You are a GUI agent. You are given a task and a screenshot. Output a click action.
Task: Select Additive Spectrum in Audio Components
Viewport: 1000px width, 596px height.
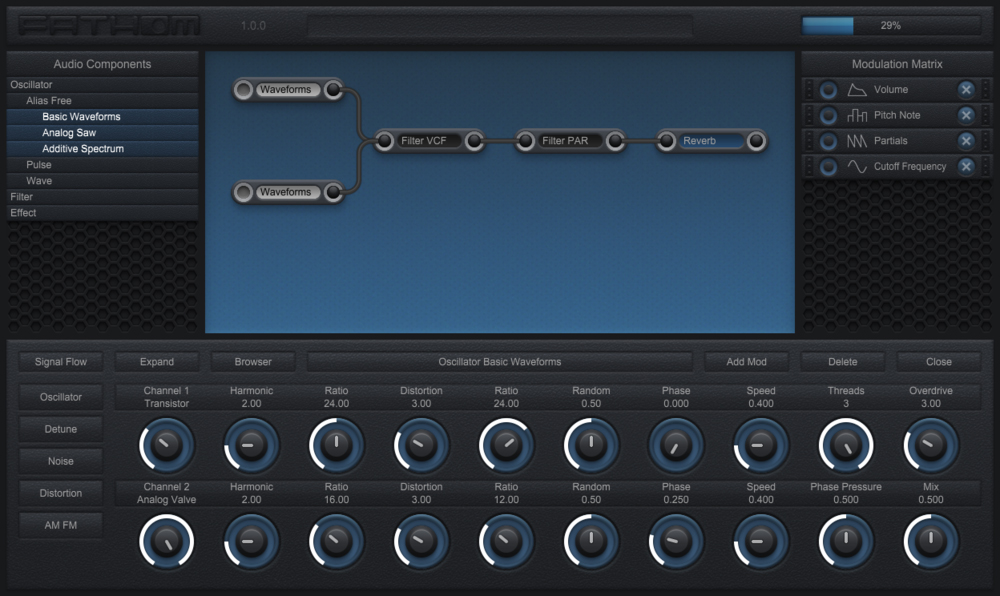(x=102, y=149)
